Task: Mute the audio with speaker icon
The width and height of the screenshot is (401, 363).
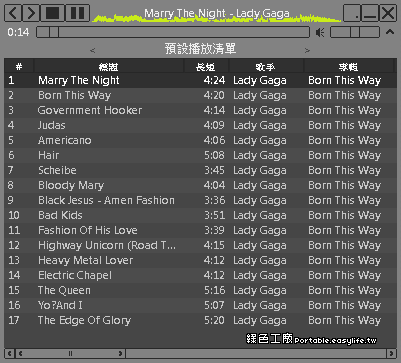Action: point(320,32)
